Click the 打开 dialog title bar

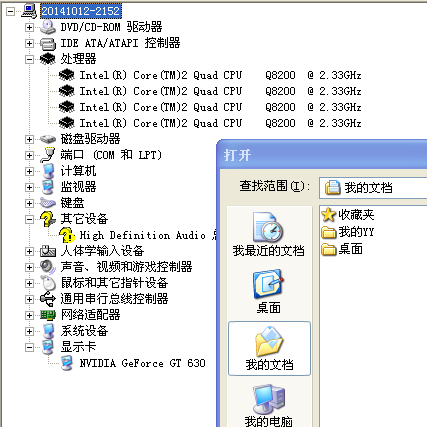coord(323,155)
